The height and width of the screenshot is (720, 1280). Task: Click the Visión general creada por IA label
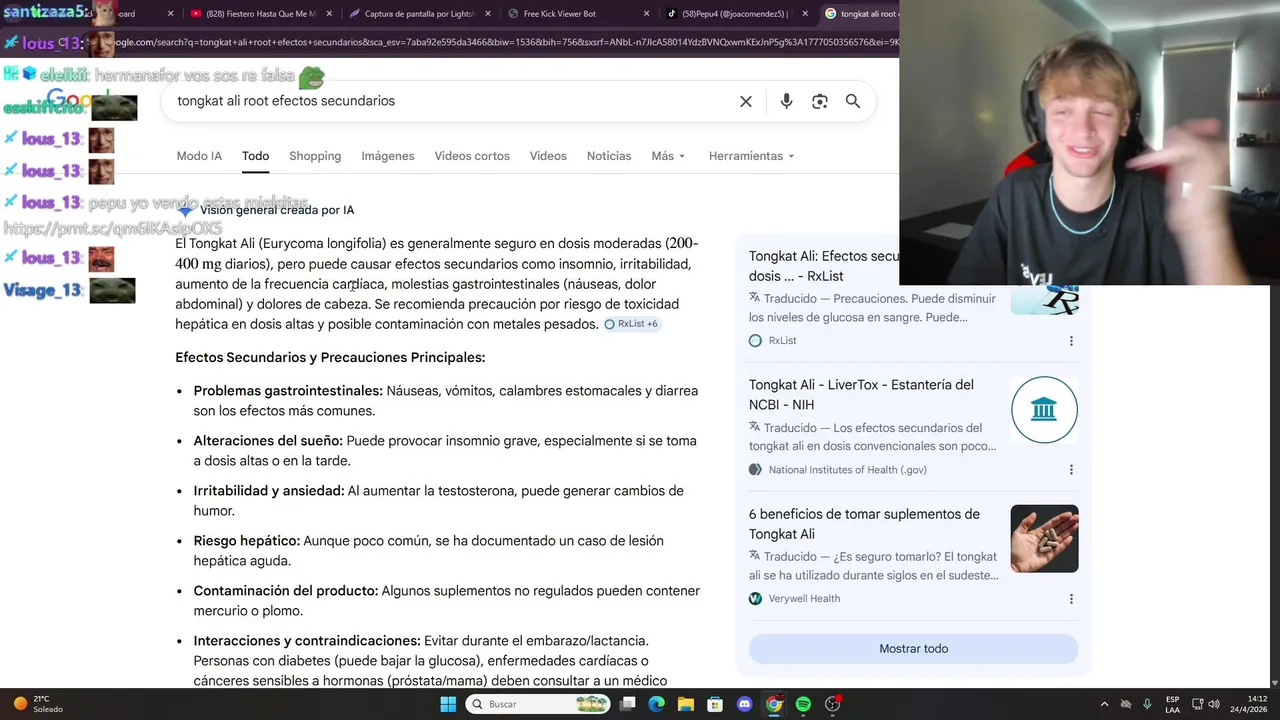[277, 210]
